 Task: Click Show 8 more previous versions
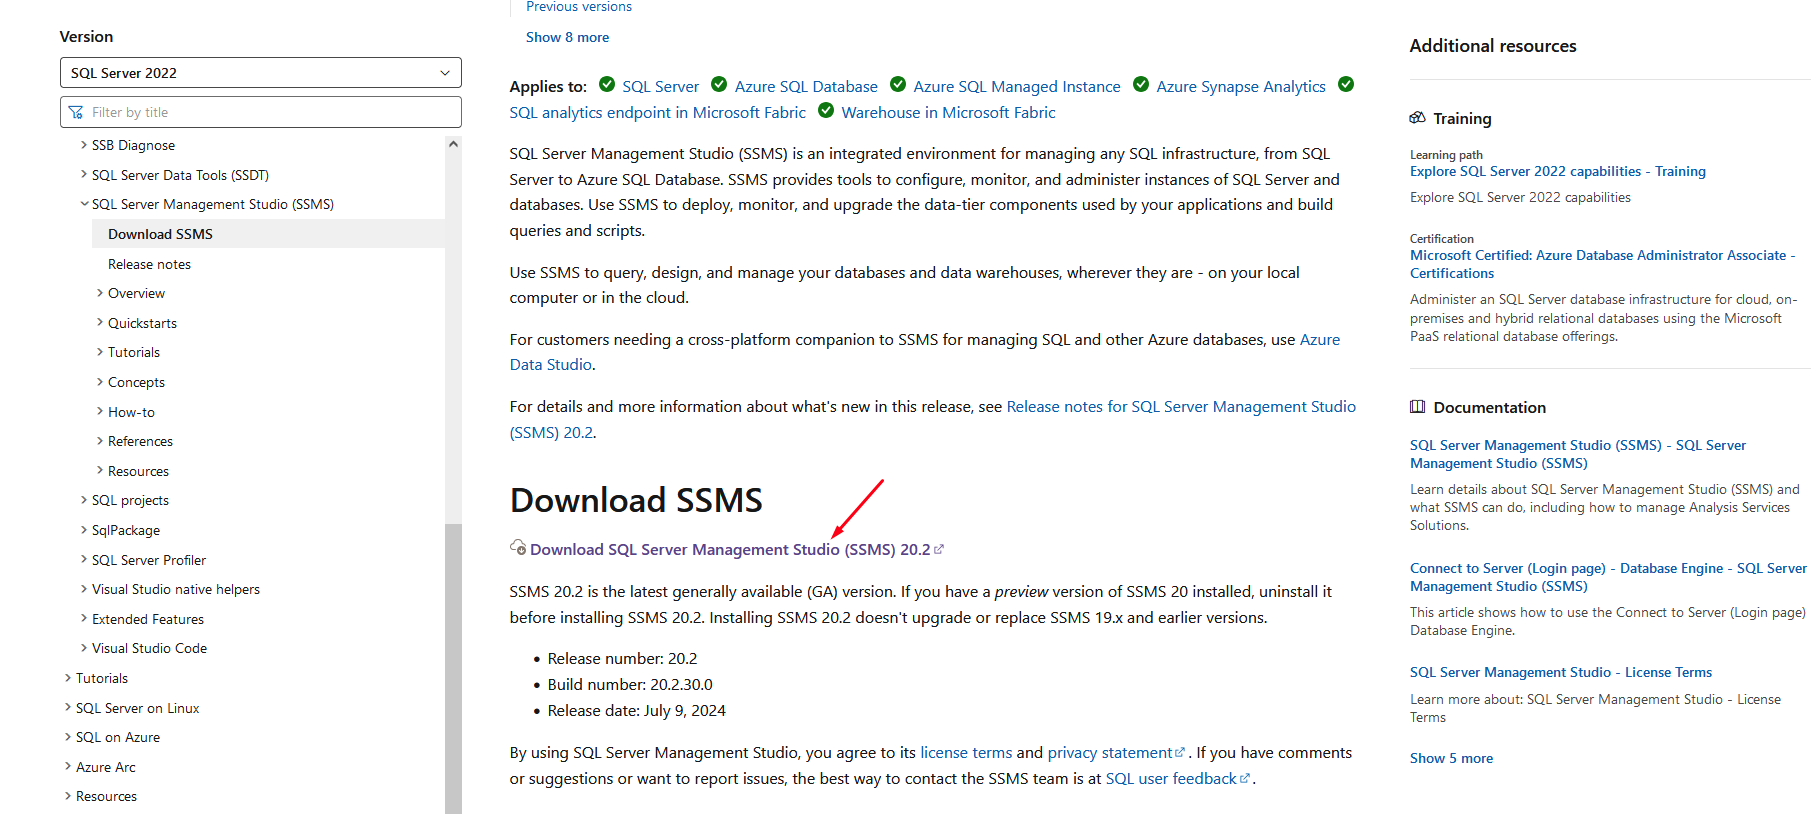[567, 37]
